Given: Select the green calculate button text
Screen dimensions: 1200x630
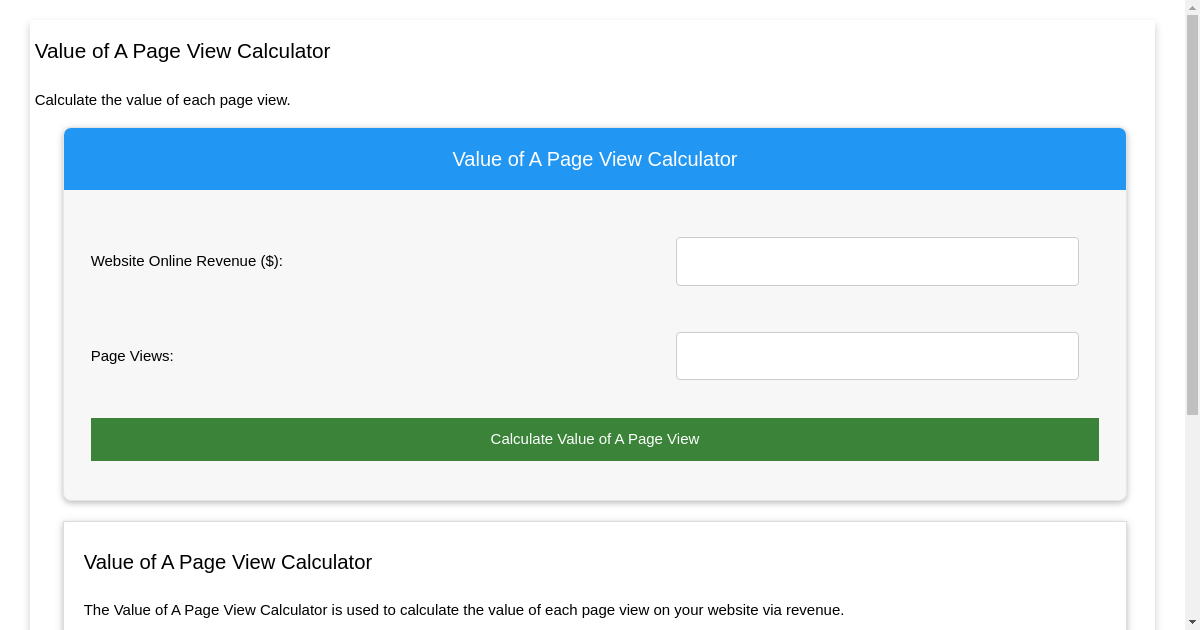Looking at the screenshot, I should [x=595, y=439].
